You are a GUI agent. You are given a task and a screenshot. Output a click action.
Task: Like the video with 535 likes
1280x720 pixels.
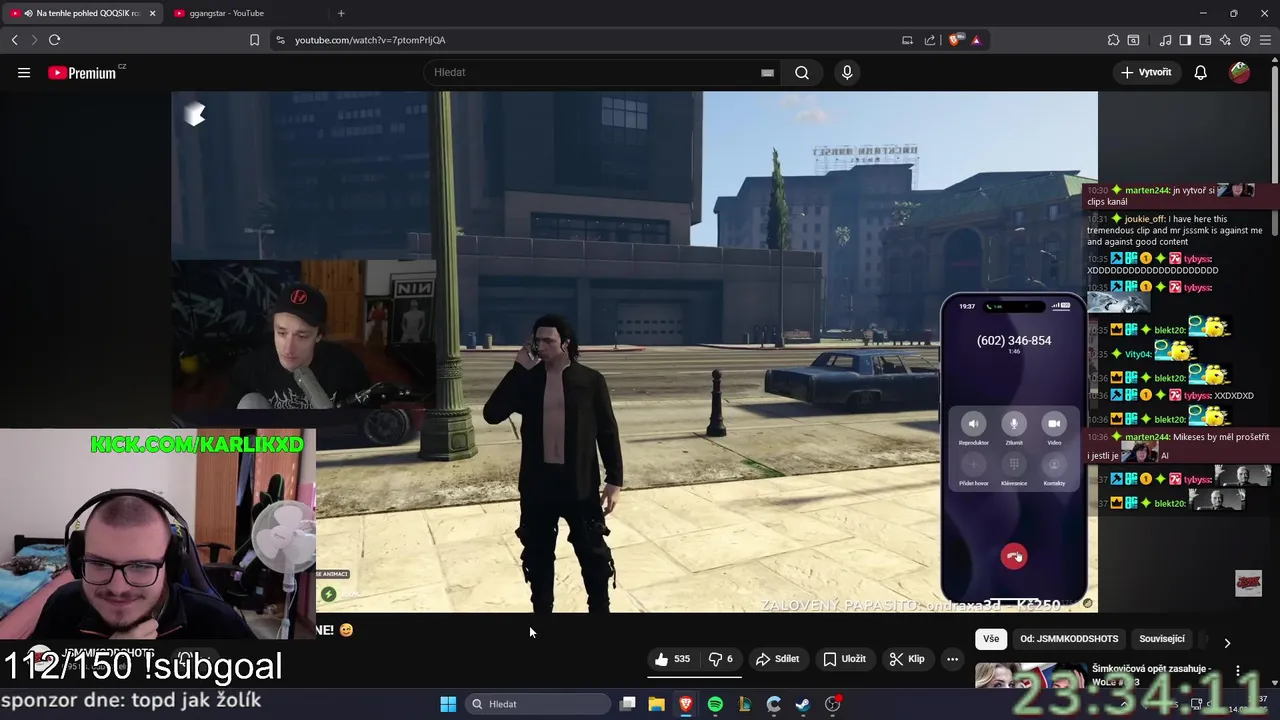point(672,659)
